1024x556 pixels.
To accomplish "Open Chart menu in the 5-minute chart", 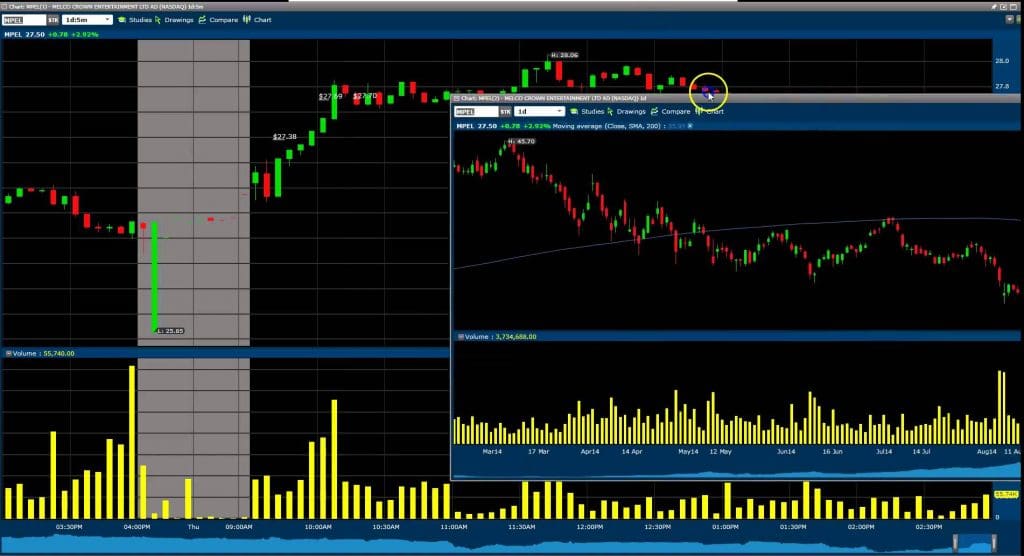I will pos(257,20).
